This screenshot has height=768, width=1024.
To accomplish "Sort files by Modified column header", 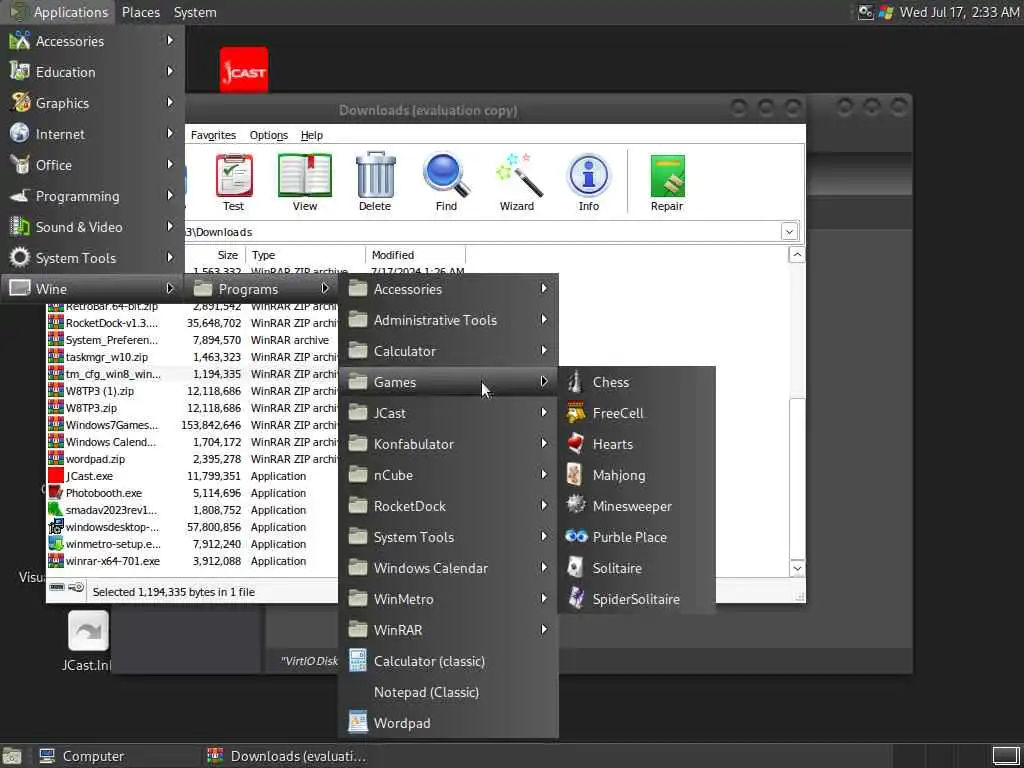I will [415, 255].
